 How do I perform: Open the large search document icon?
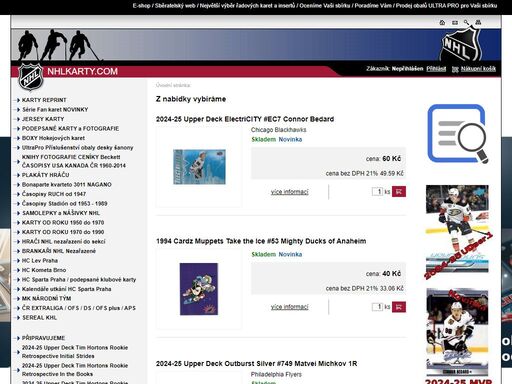457,134
